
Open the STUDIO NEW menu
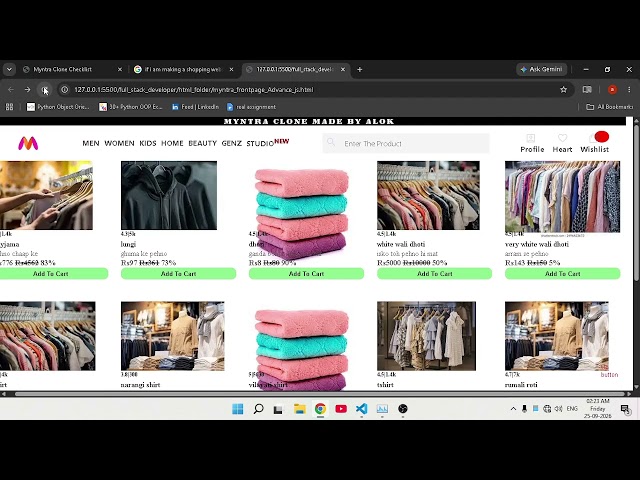point(268,143)
